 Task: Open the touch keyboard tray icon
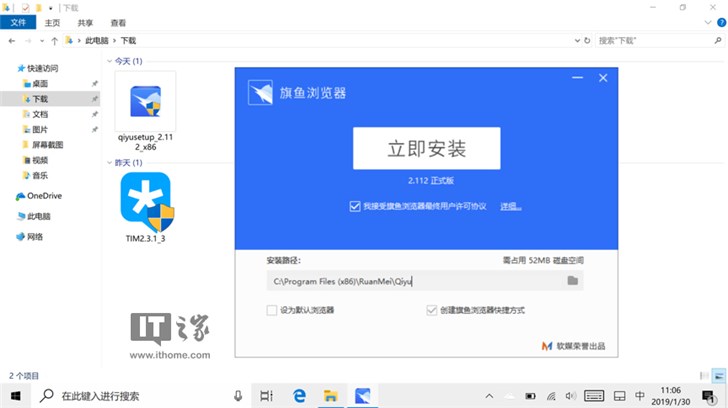594,396
